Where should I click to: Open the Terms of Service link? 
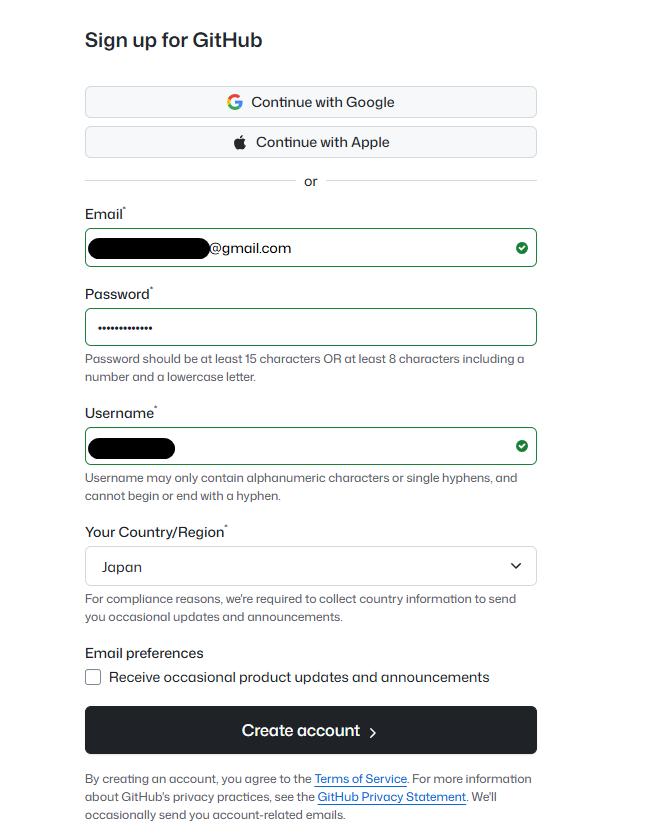pos(361,778)
